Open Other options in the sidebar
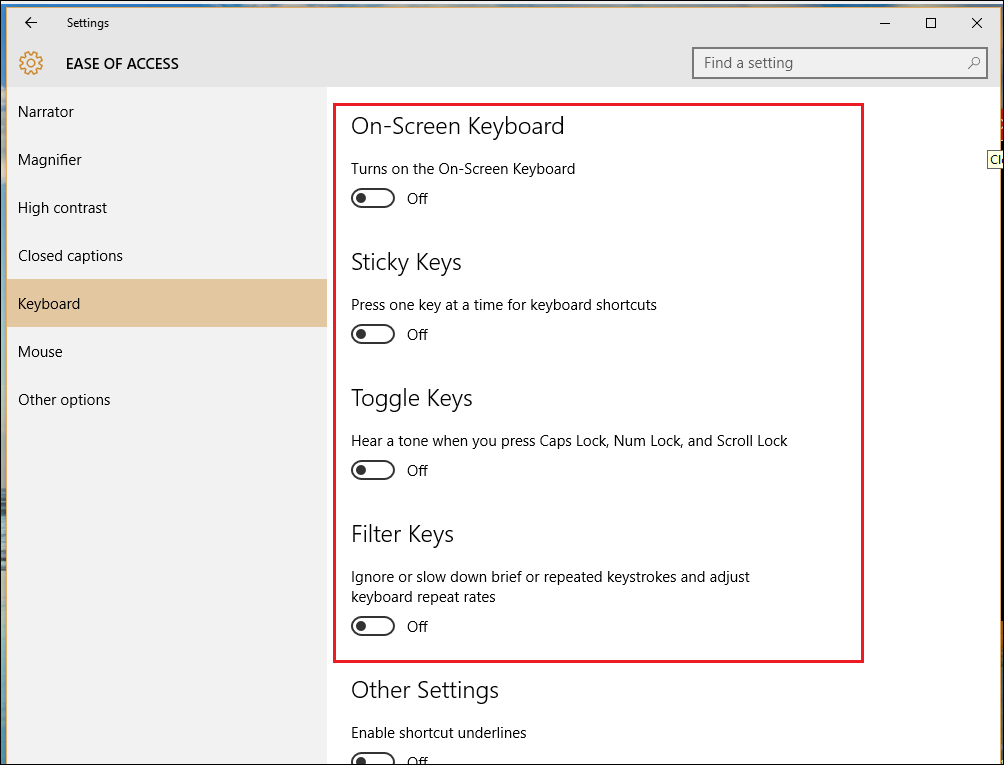This screenshot has width=1004, height=765. coord(64,400)
